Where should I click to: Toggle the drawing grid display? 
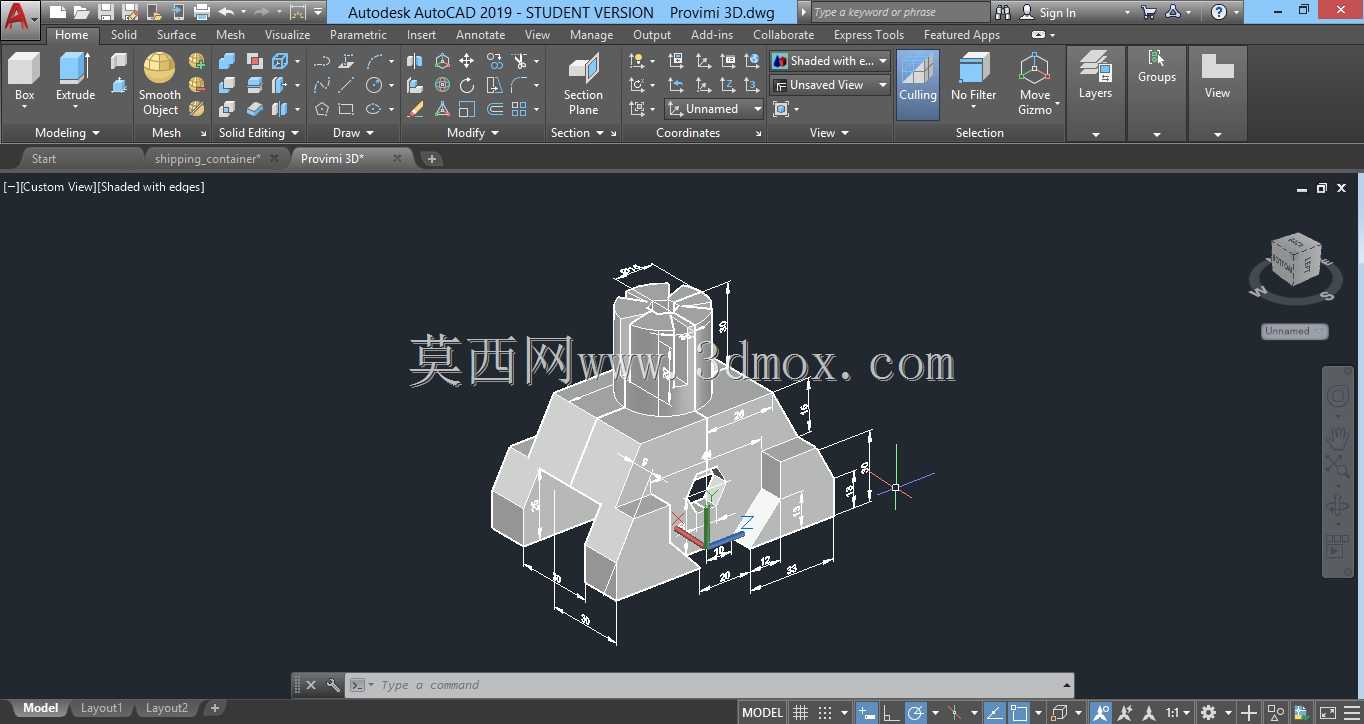[x=800, y=712]
